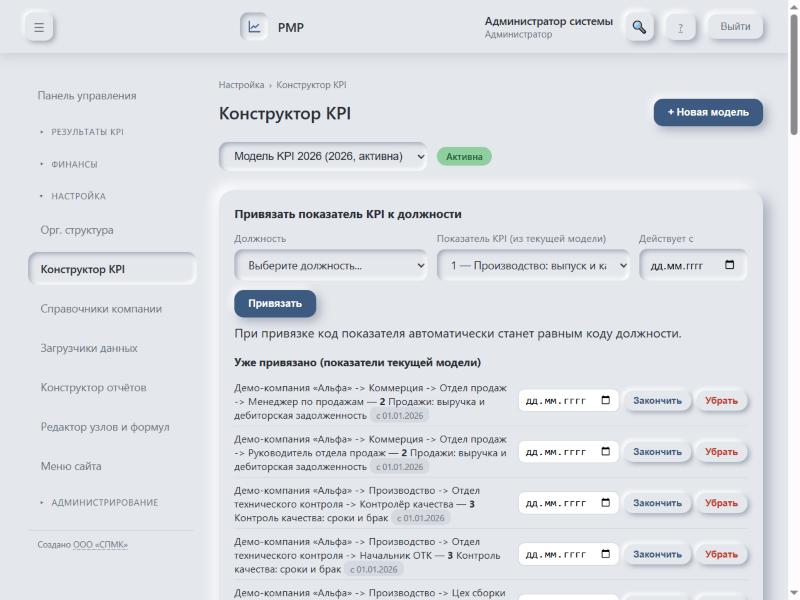
Task: Open Загрузчики данных in sidebar
Action: 89,348
